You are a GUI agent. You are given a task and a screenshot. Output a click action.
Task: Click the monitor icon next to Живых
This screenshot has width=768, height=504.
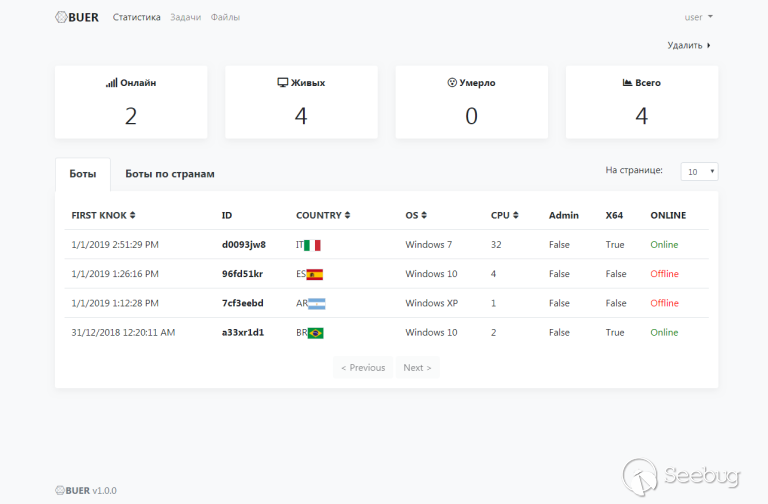282,83
